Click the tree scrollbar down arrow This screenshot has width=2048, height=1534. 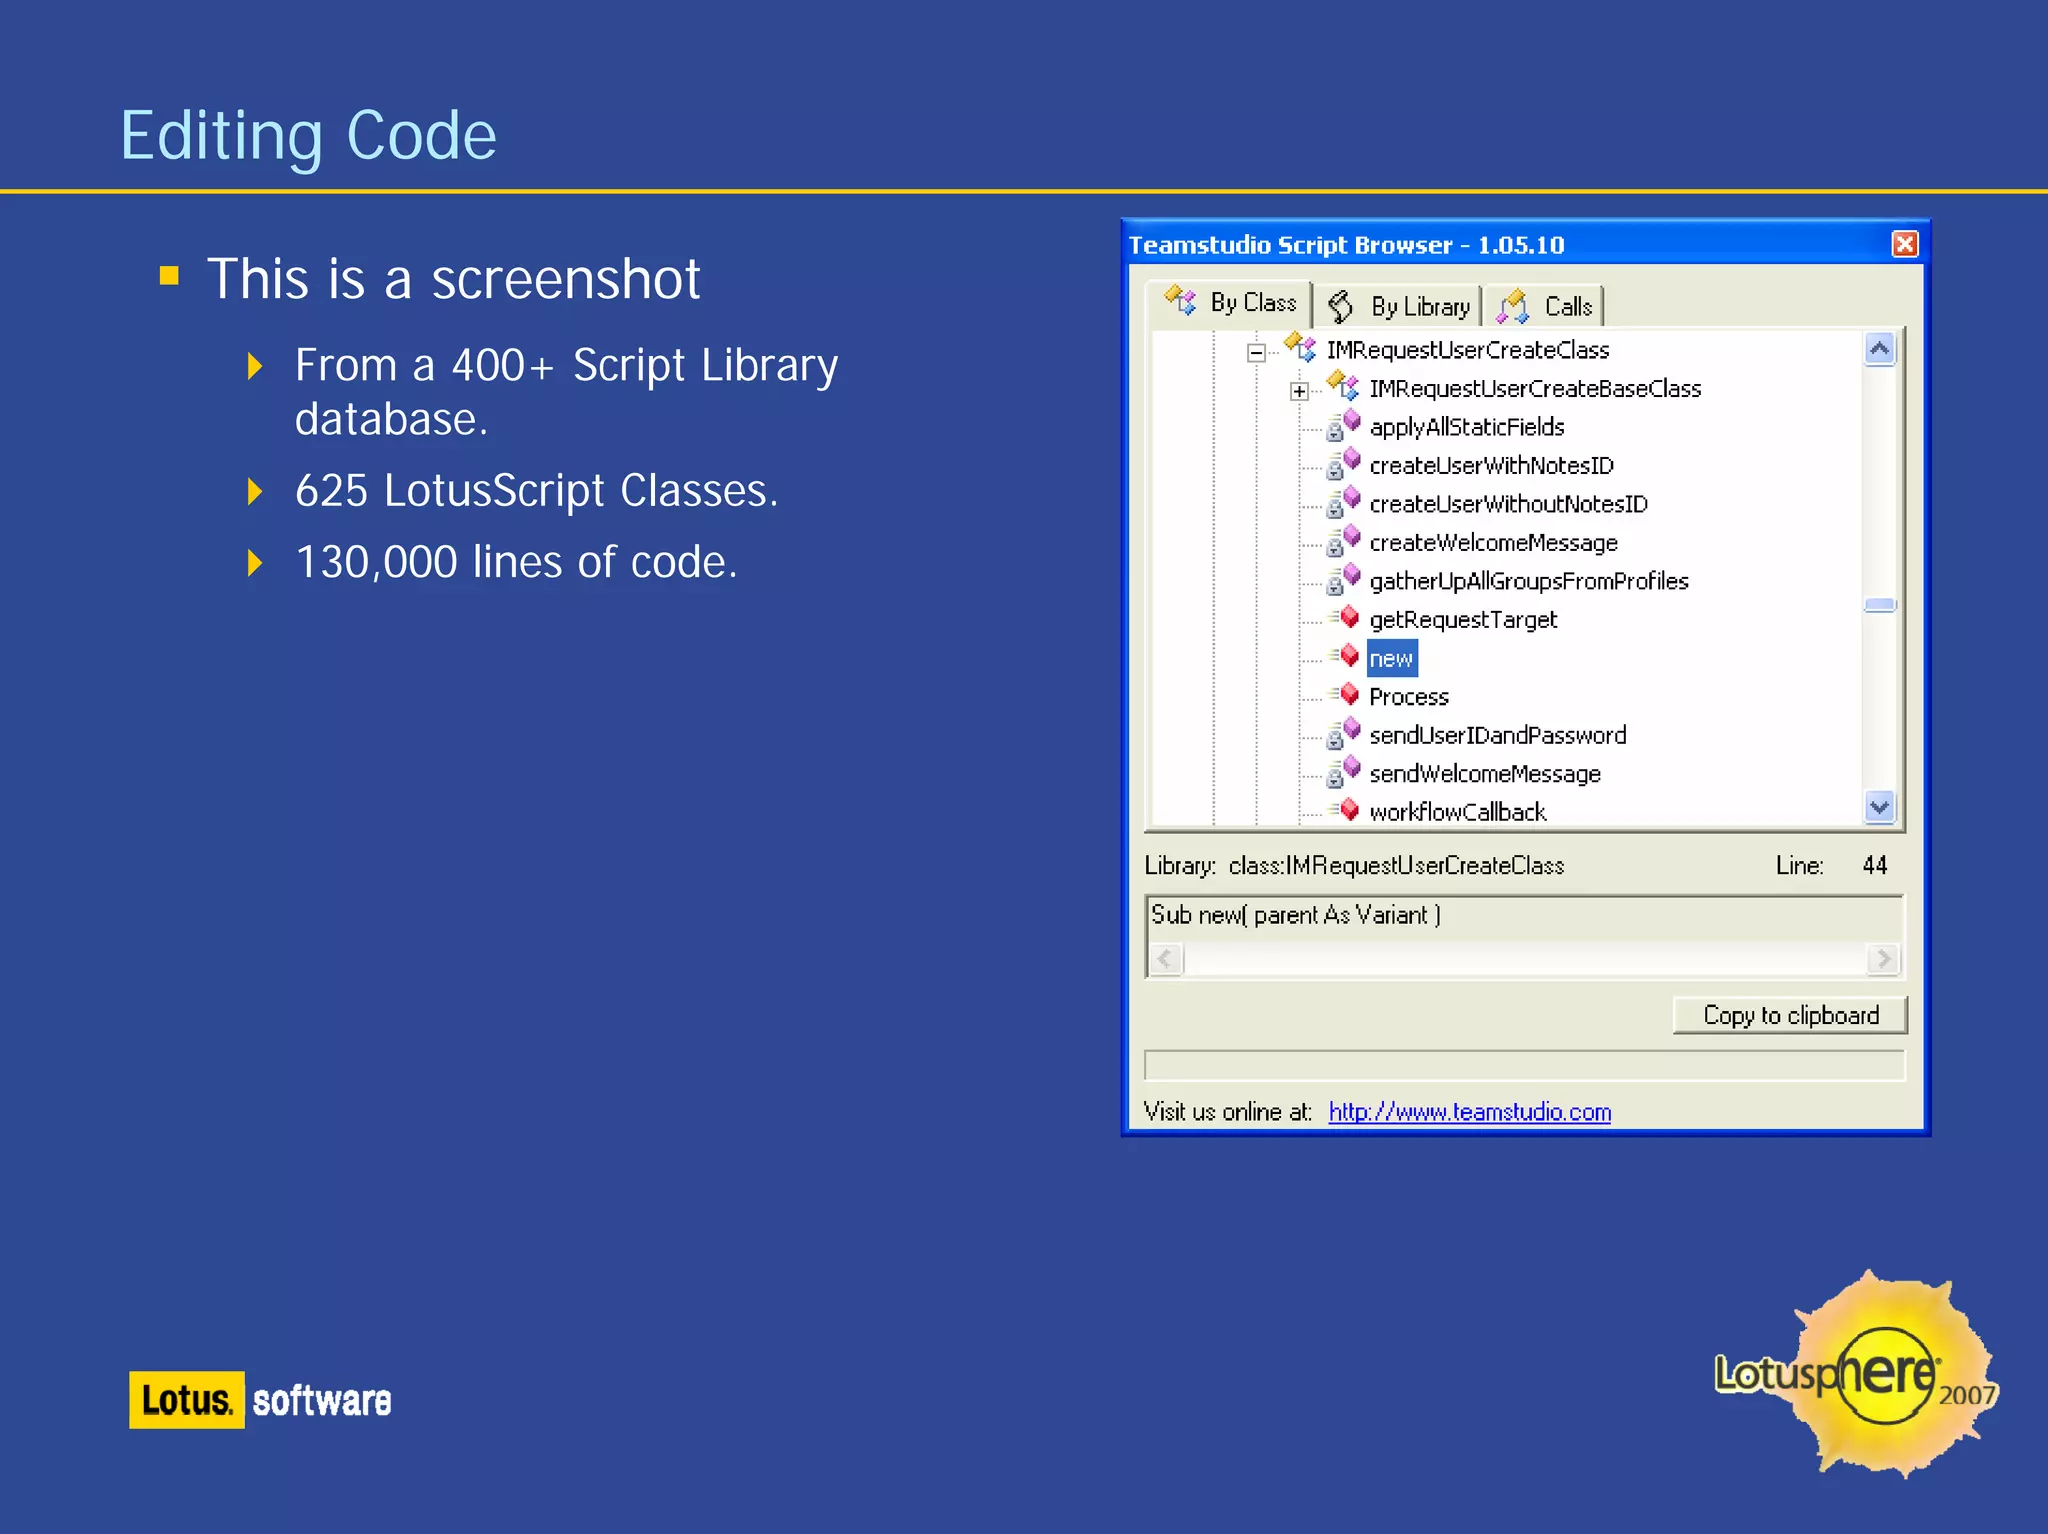click(x=1879, y=807)
